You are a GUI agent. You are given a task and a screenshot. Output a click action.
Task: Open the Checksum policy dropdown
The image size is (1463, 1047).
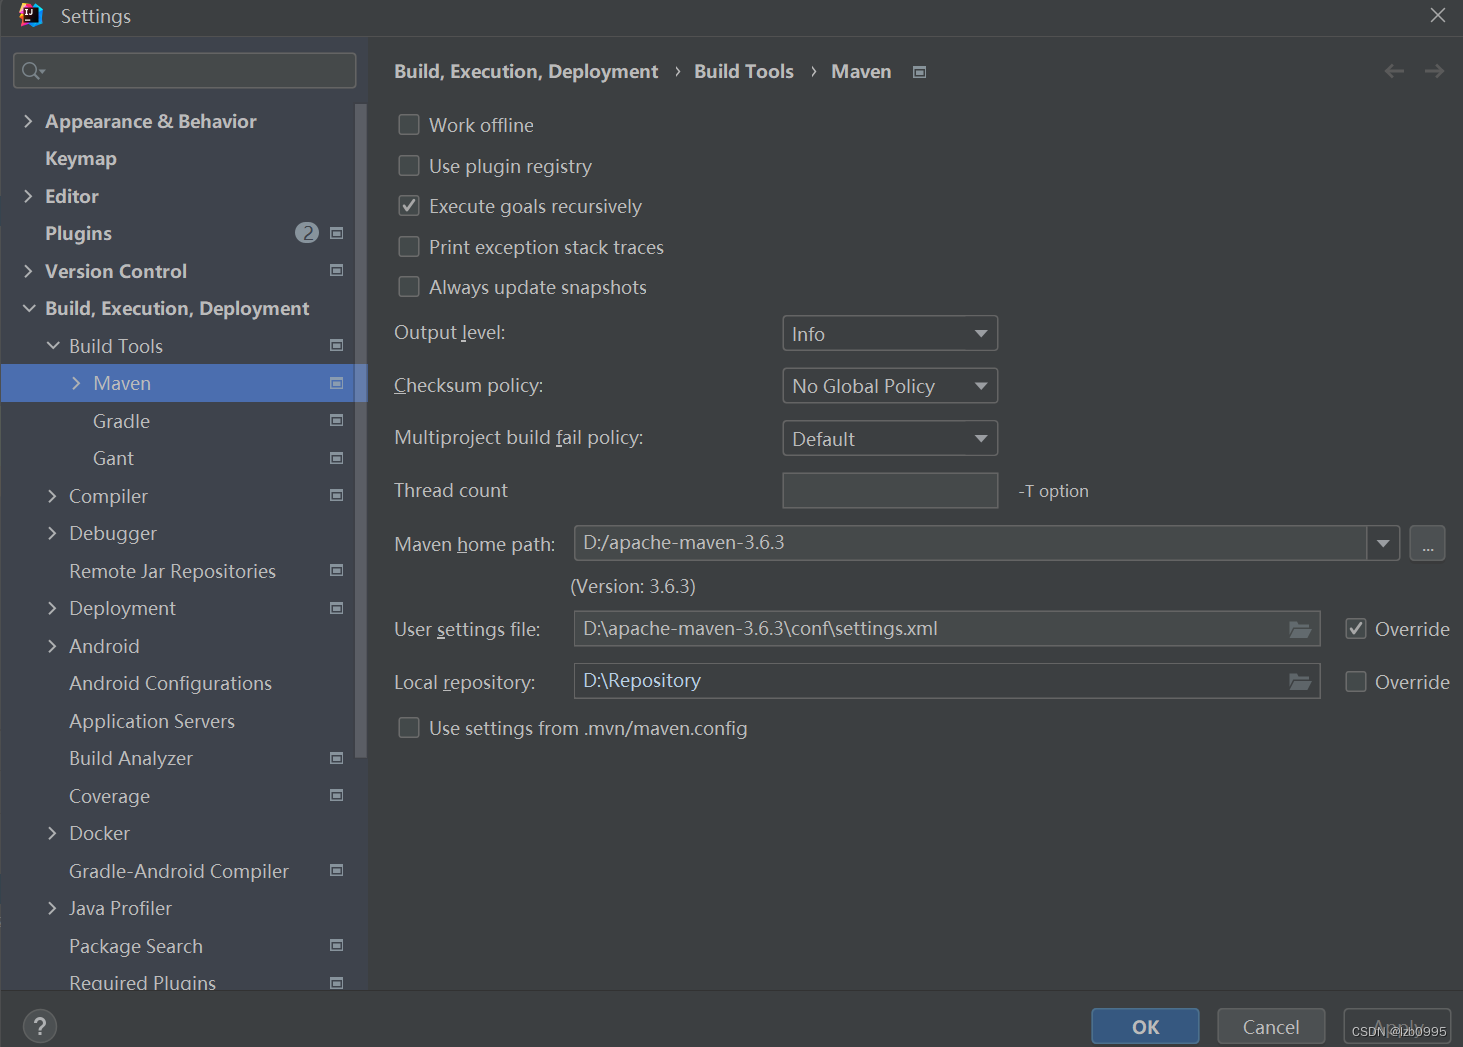click(x=890, y=386)
